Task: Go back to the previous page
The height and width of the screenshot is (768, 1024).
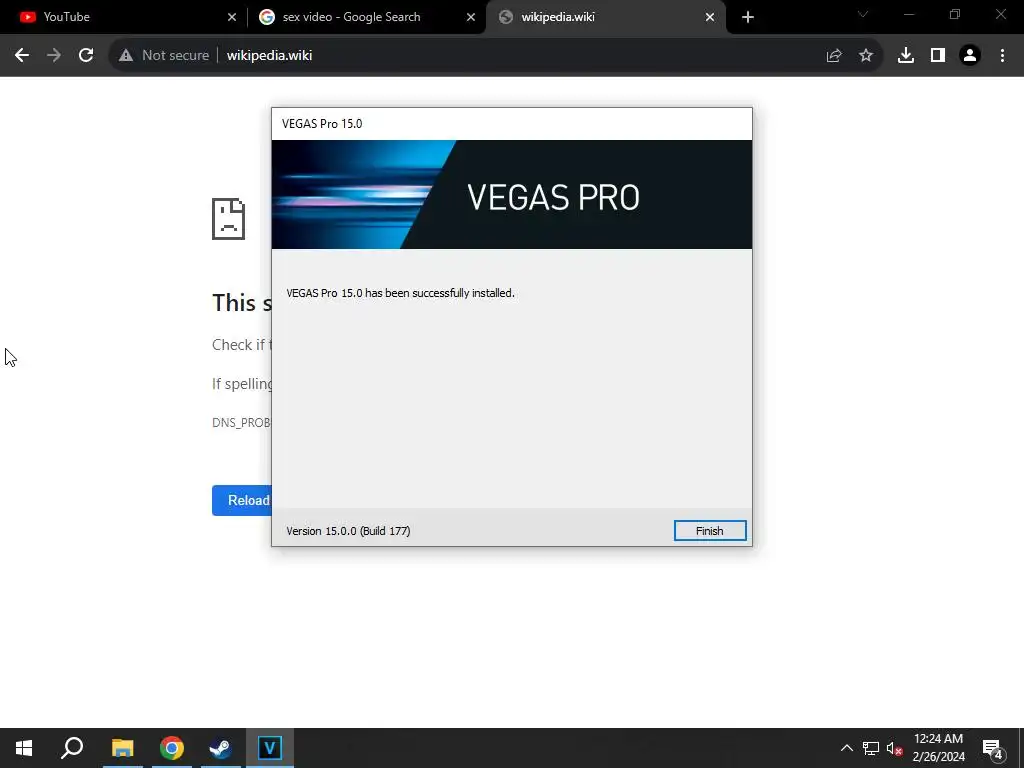Action: (22, 56)
